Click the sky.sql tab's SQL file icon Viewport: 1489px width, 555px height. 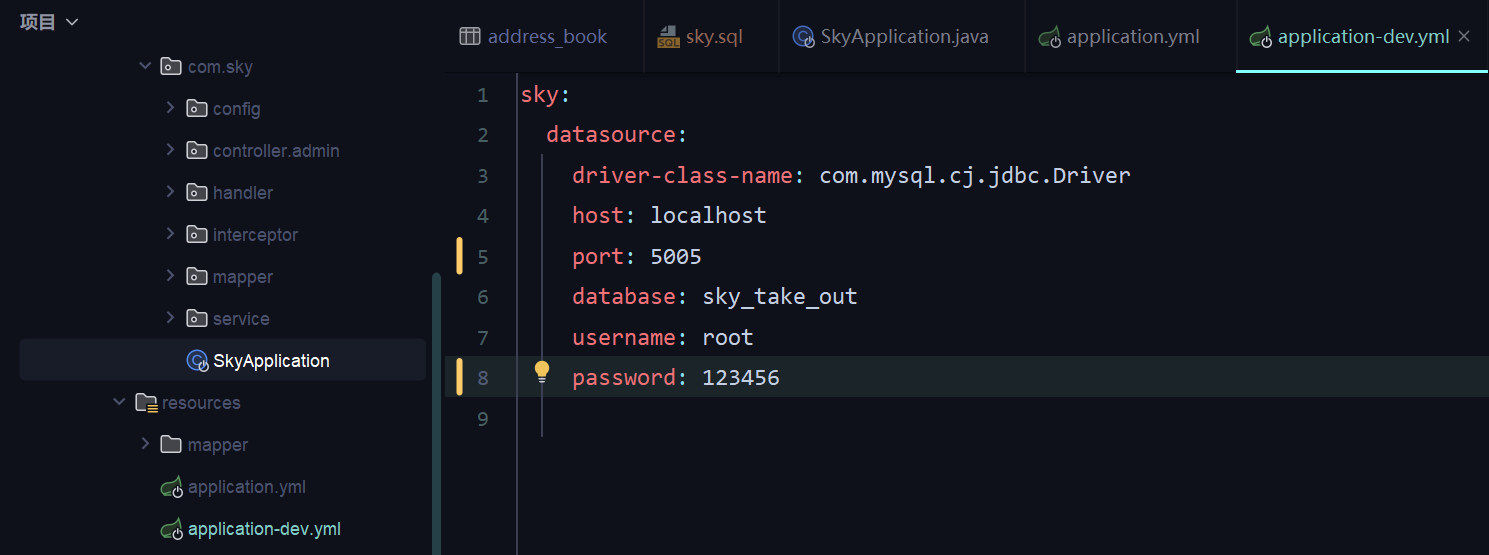(668, 38)
